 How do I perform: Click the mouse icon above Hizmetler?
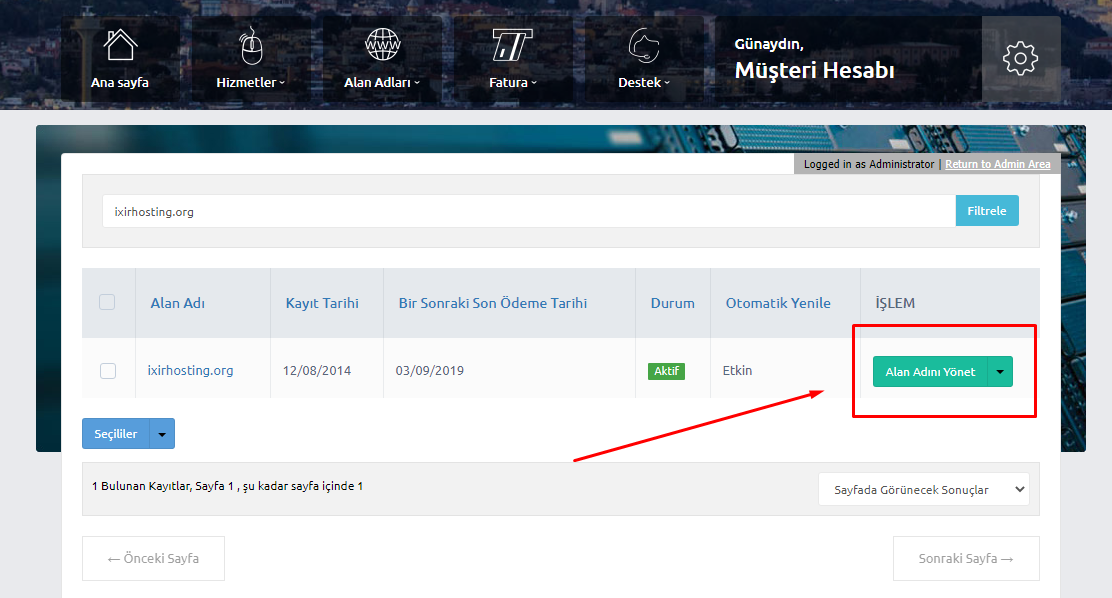(251, 46)
